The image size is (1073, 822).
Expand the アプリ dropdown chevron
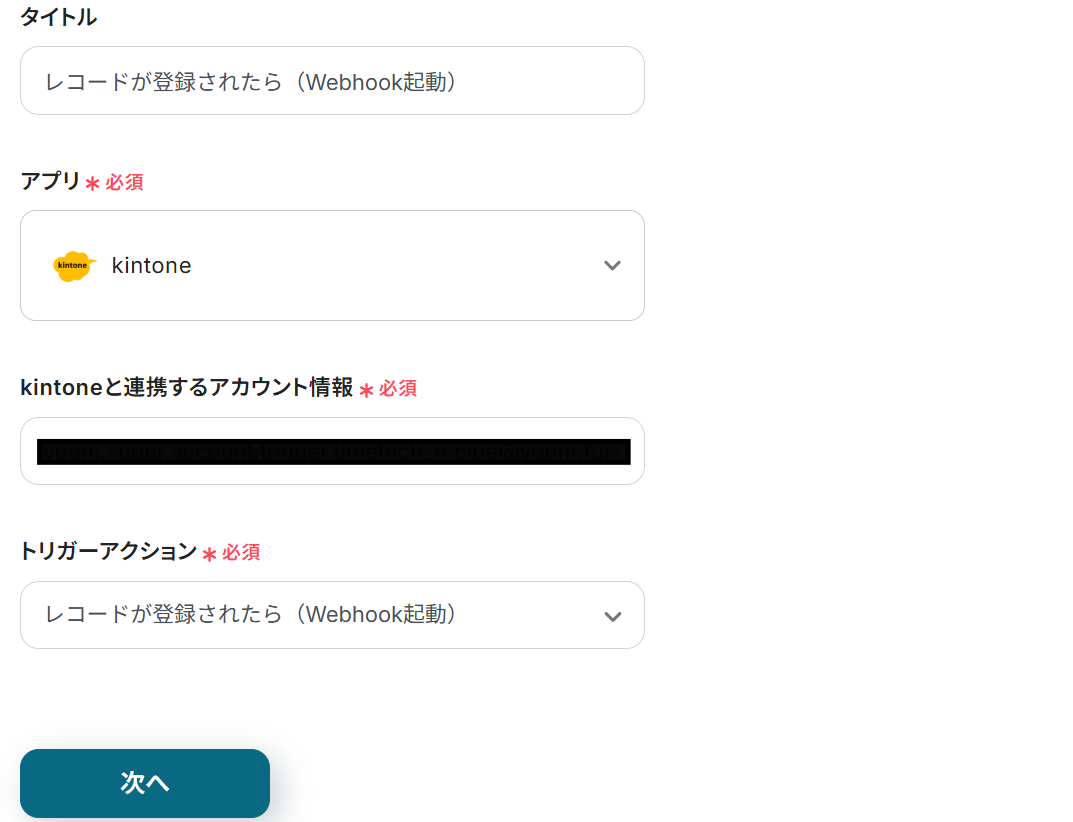pos(612,266)
